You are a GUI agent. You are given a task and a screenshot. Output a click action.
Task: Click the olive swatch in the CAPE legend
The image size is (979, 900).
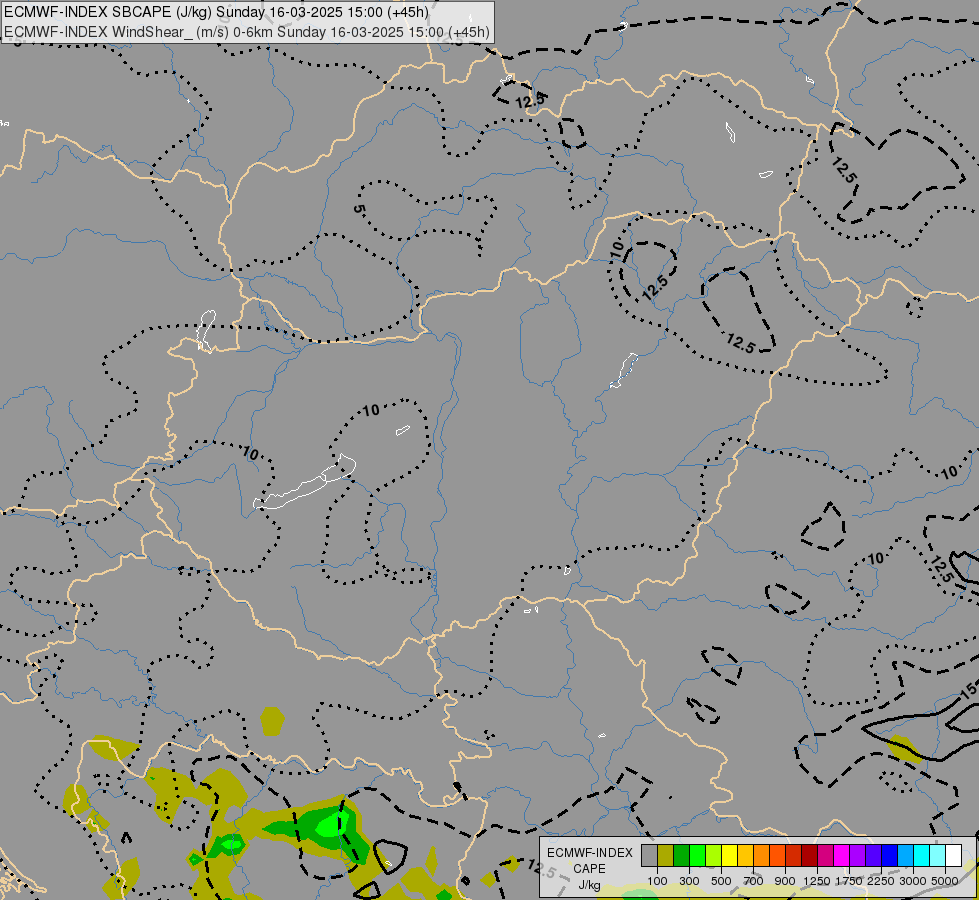pos(666,855)
